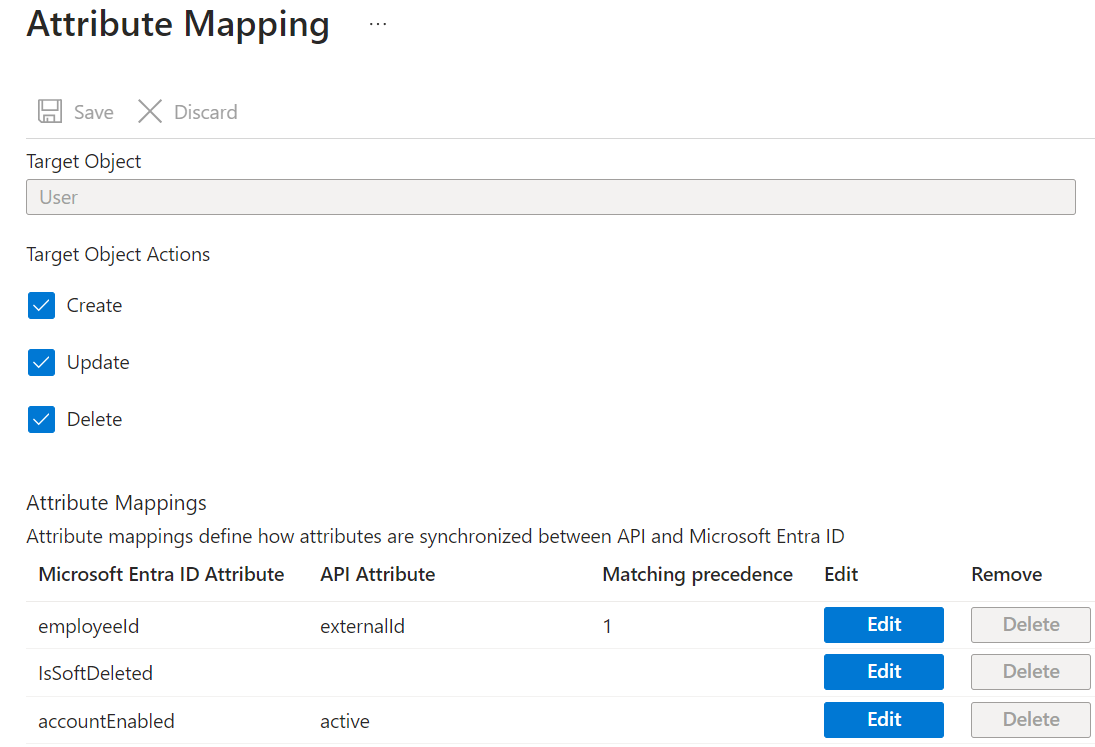The image size is (1095, 747).
Task: Select the Target Object User field
Action: tap(550, 196)
